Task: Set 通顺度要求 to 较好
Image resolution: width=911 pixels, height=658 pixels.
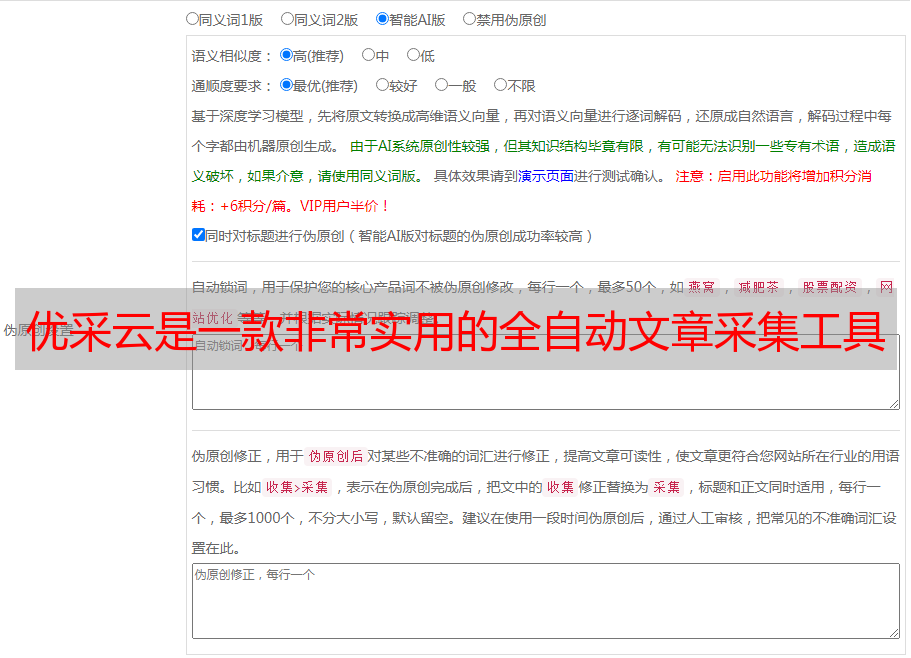Action: (382, 85)
